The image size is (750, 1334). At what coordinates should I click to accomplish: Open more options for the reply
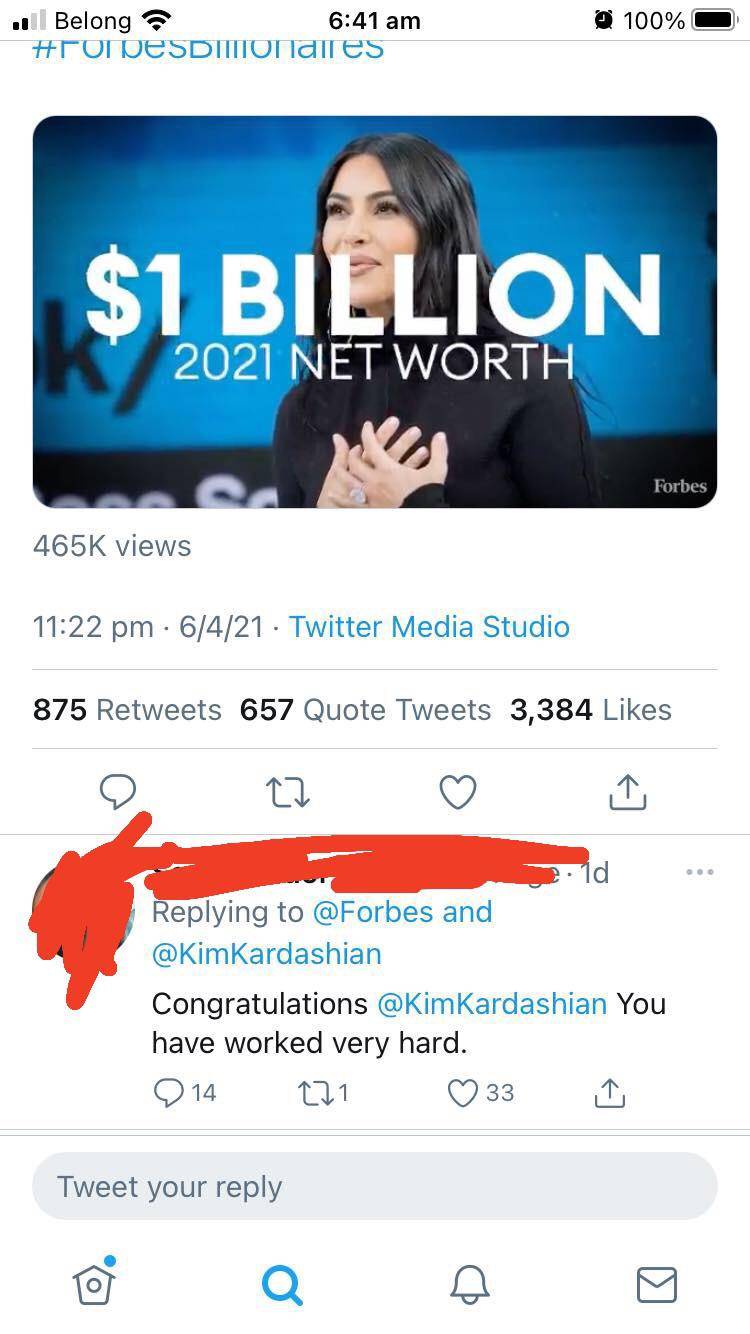pos(699,873)
